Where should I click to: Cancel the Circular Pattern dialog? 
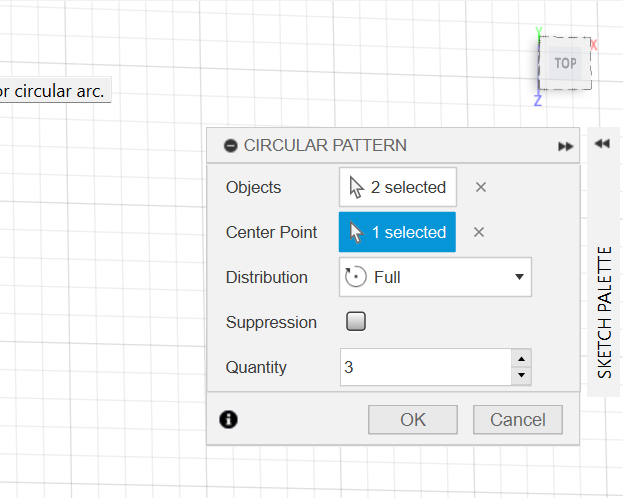point(517,419)
